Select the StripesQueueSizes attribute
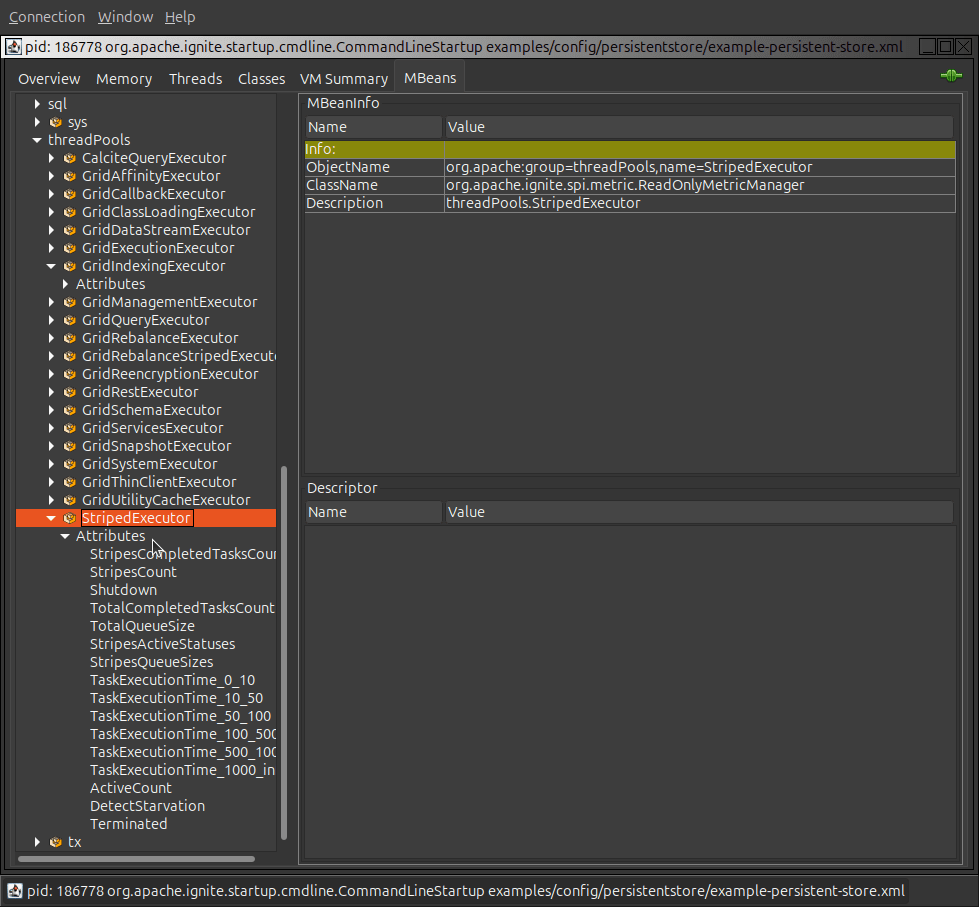 [151, 662]
